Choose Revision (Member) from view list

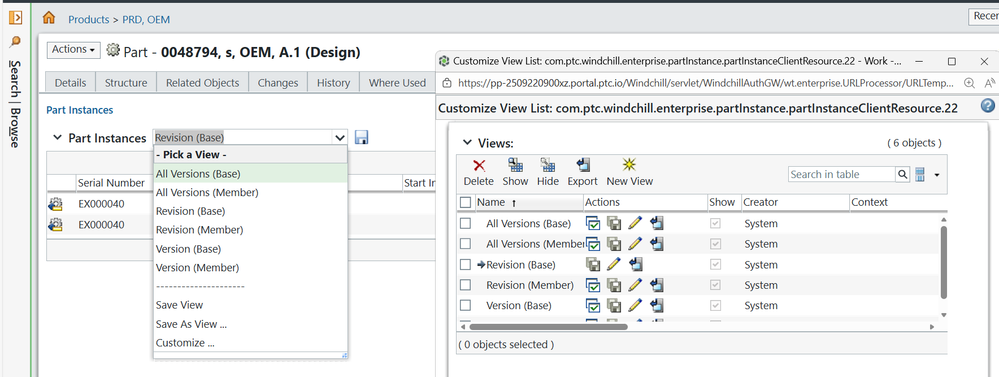[x=250, y=230]
